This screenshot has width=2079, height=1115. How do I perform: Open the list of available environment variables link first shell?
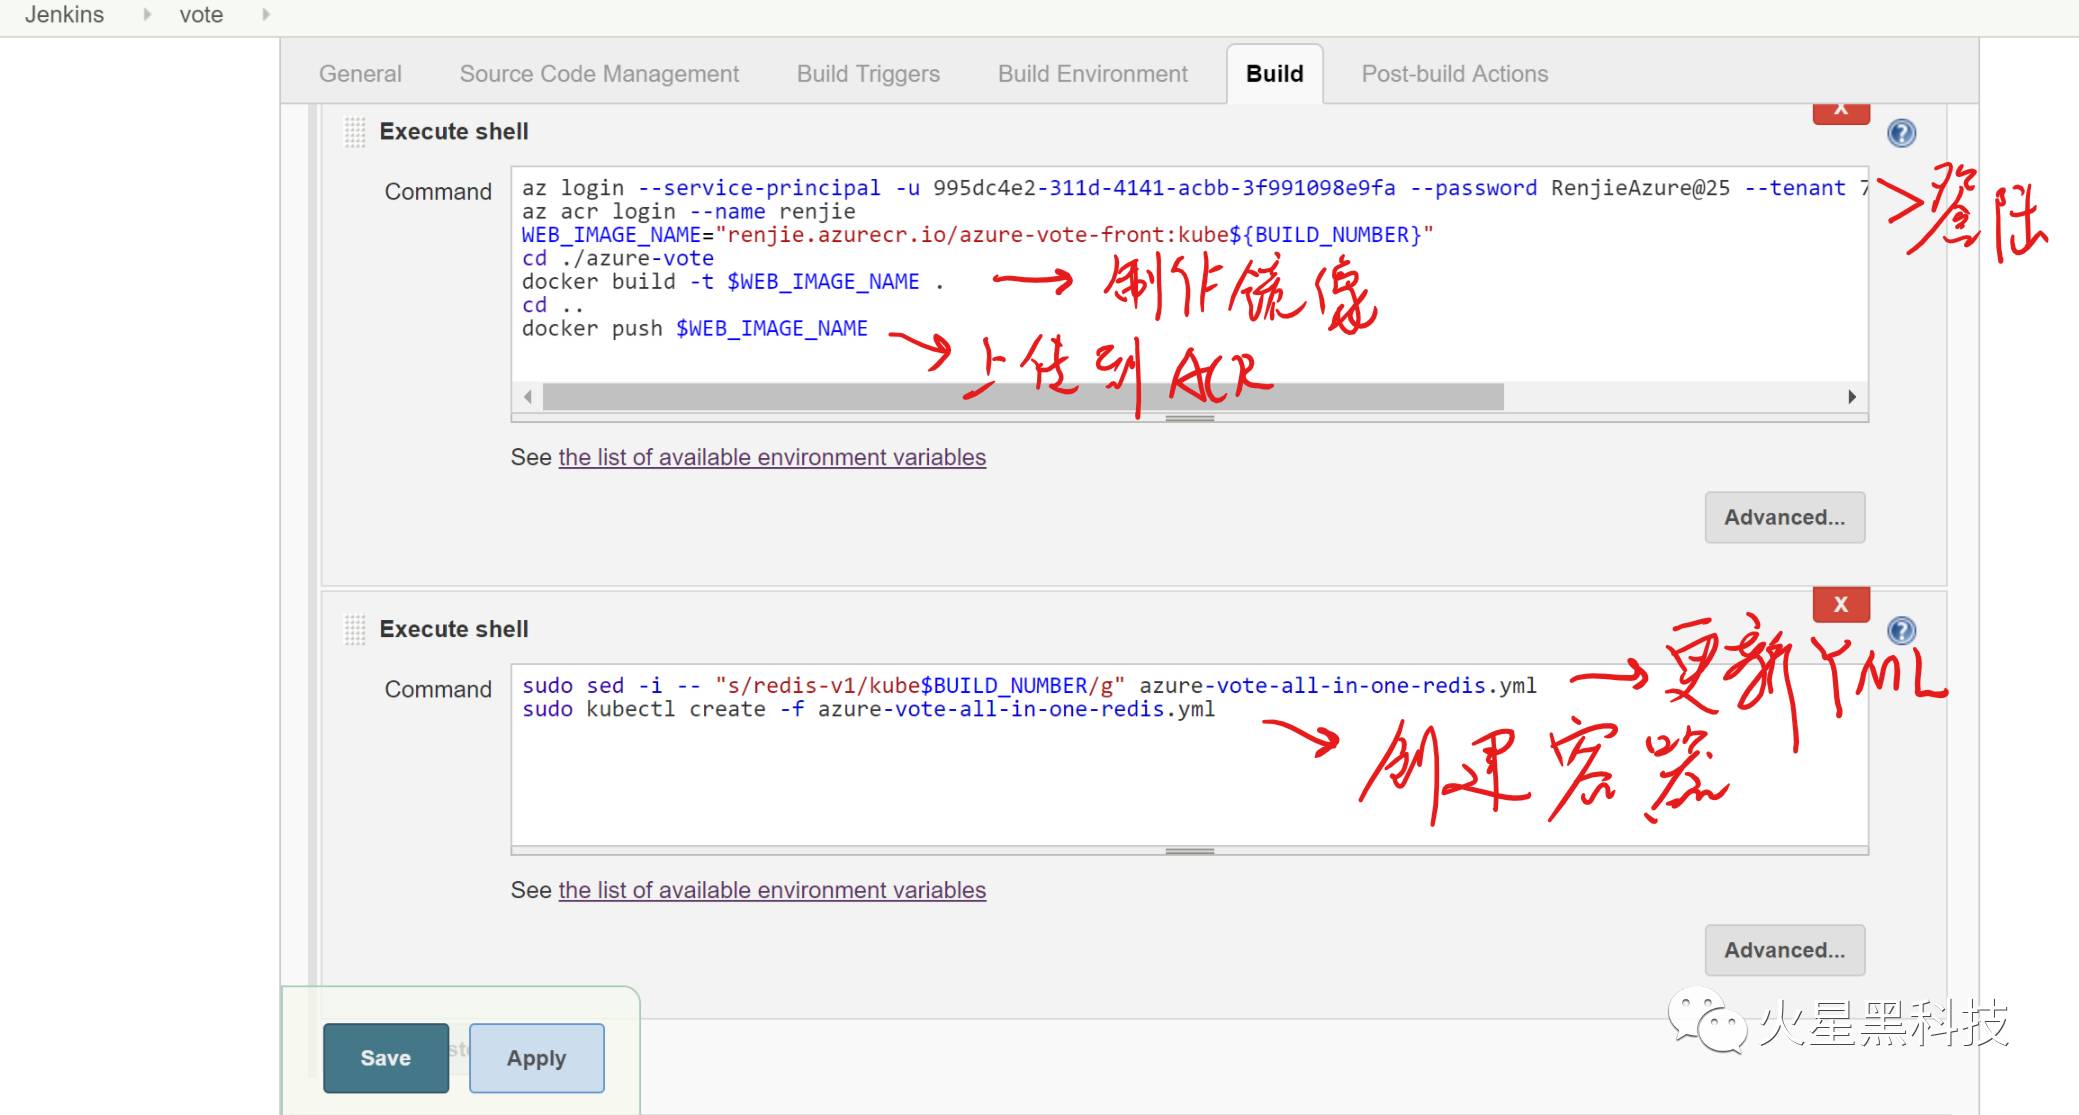pos(773,456)
